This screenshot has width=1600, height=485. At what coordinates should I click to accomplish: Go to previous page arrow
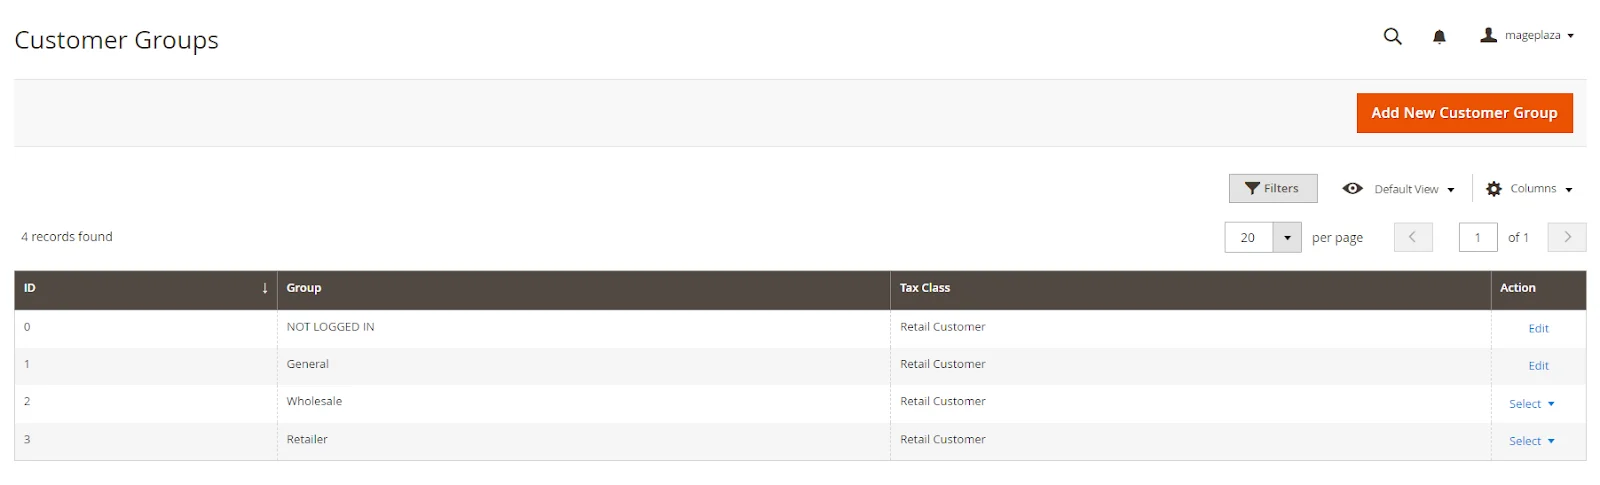click(1413, 237)
